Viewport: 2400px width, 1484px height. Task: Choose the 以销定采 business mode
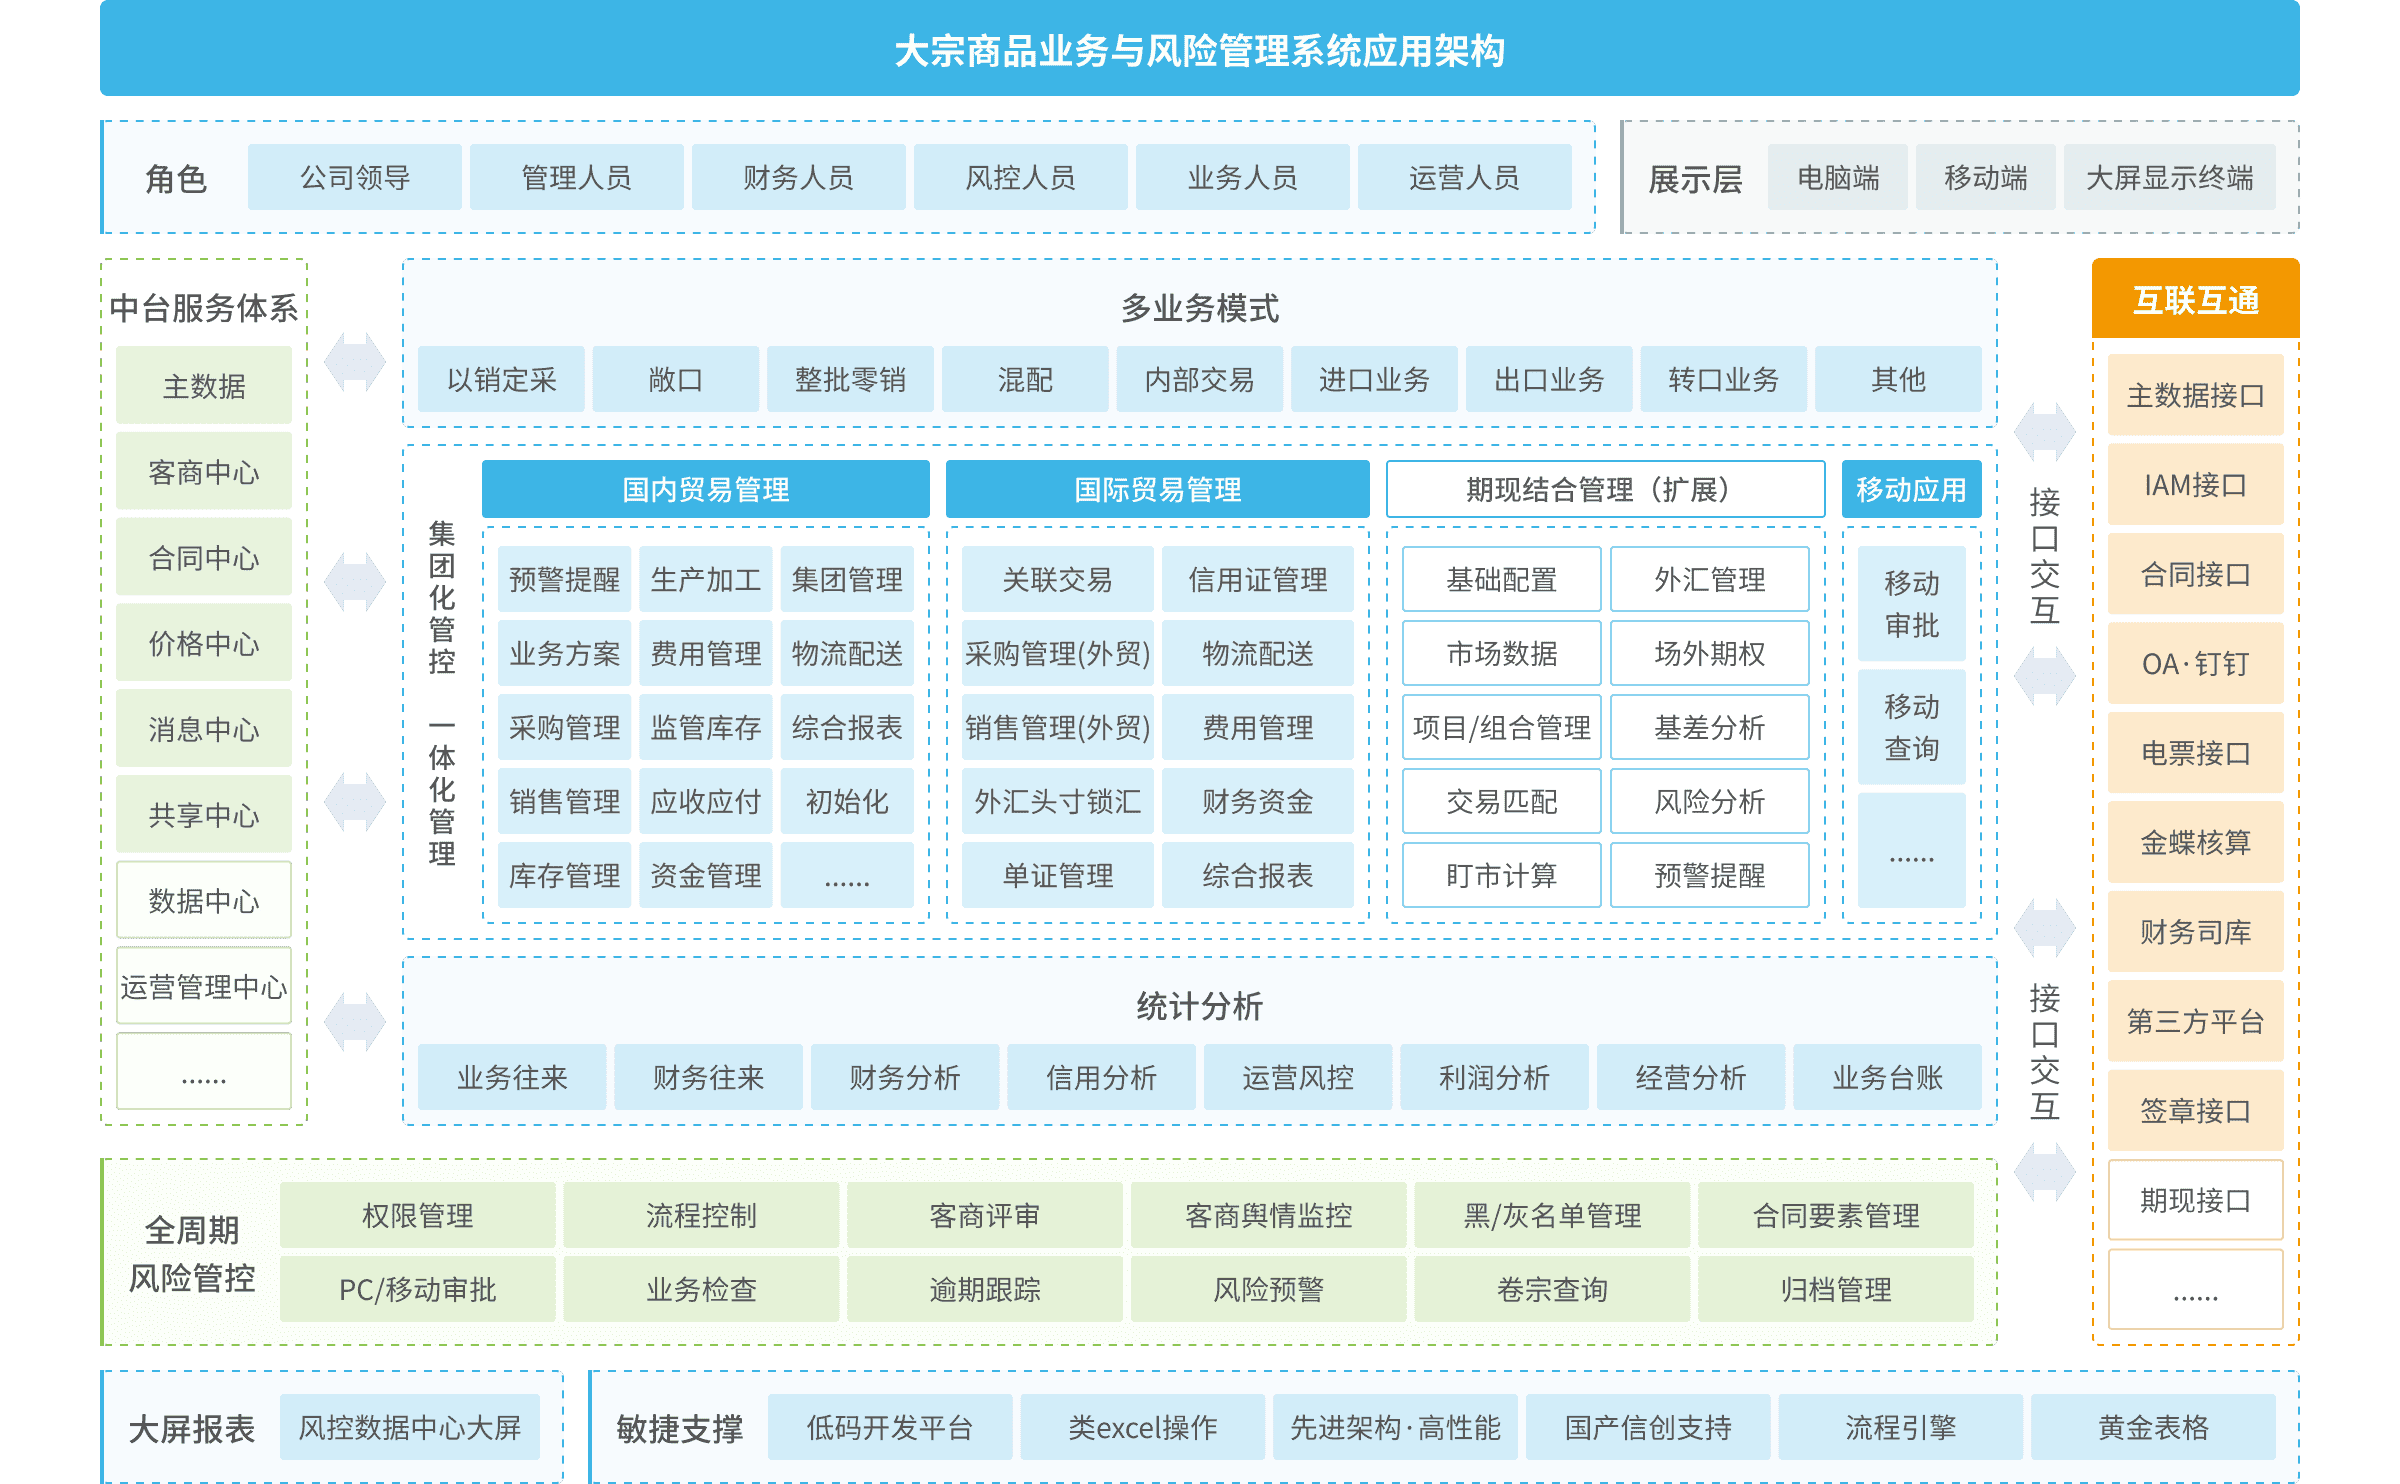[x=501, y=380]
